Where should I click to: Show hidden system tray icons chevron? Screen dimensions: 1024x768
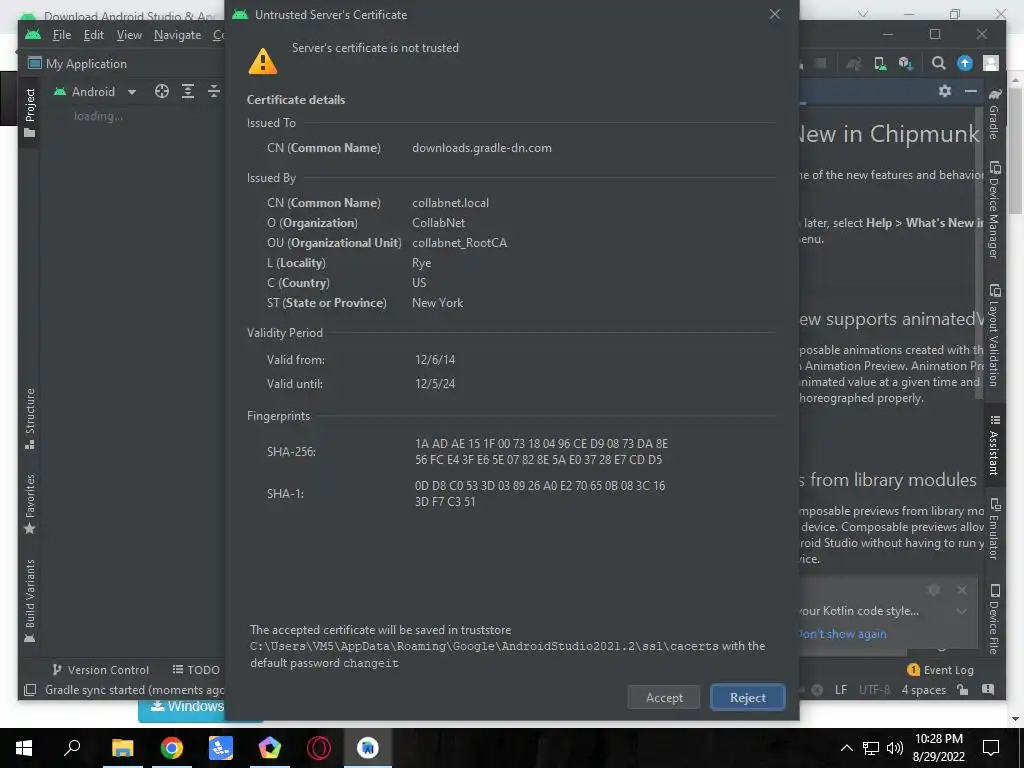tap(846, 748)
